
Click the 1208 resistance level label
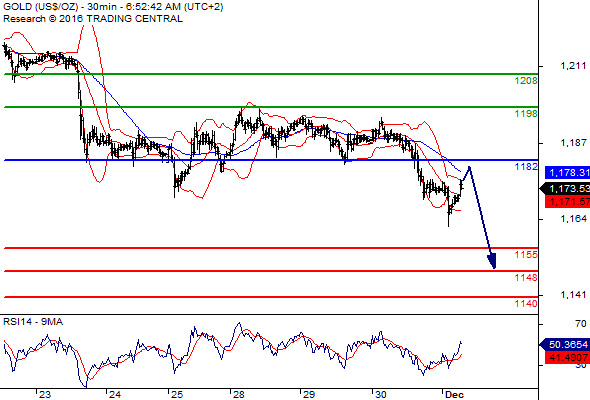(x=526, y=81)
